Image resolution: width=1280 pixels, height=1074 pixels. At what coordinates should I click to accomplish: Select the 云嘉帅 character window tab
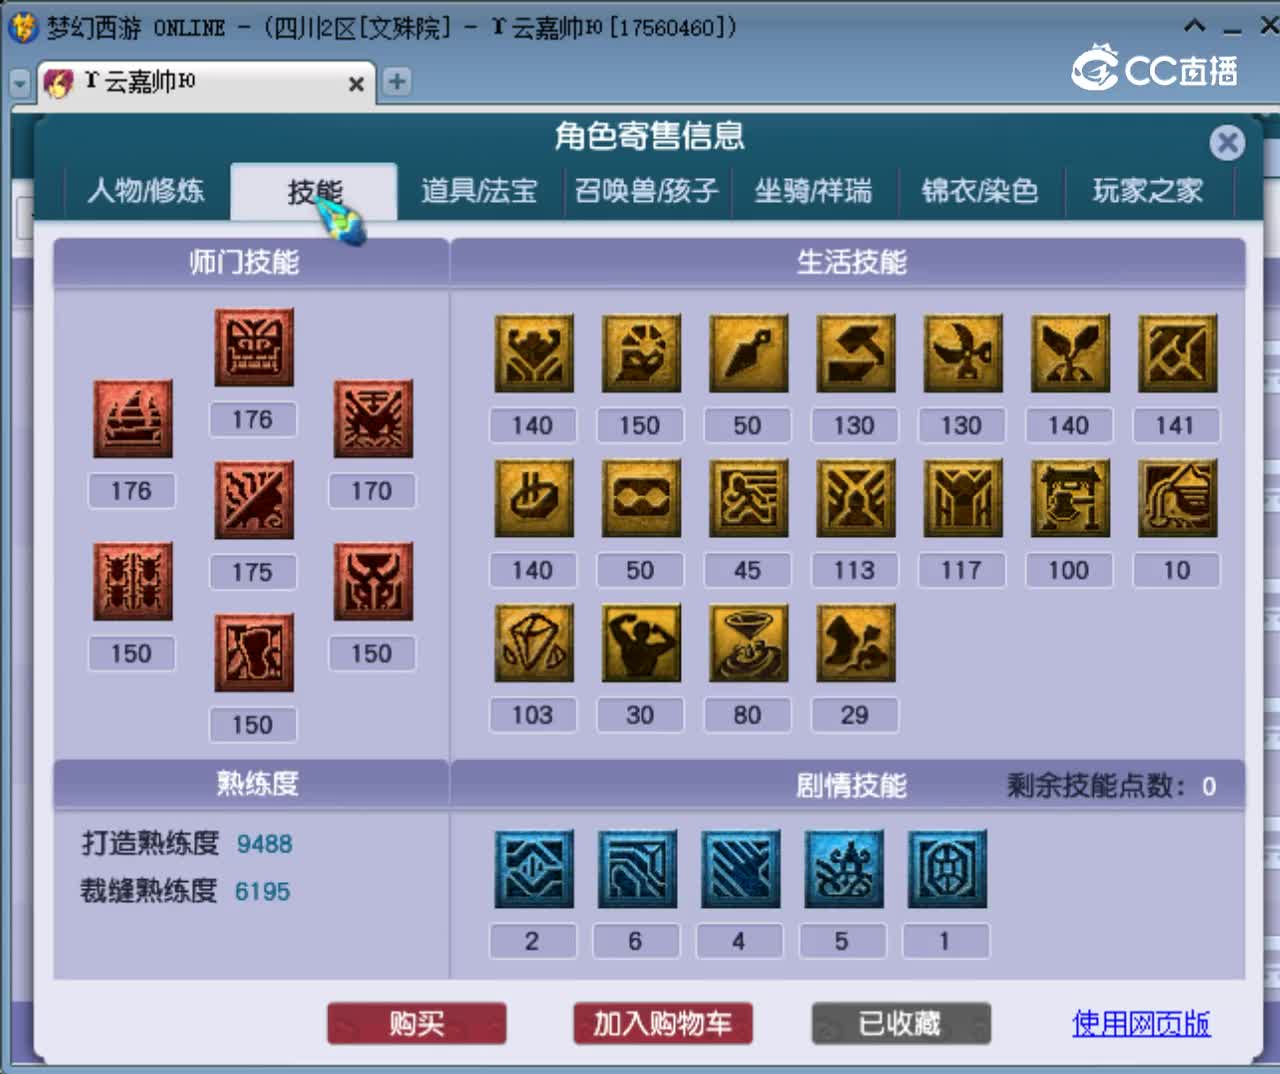pyautogui.click(x=205, y=82)
